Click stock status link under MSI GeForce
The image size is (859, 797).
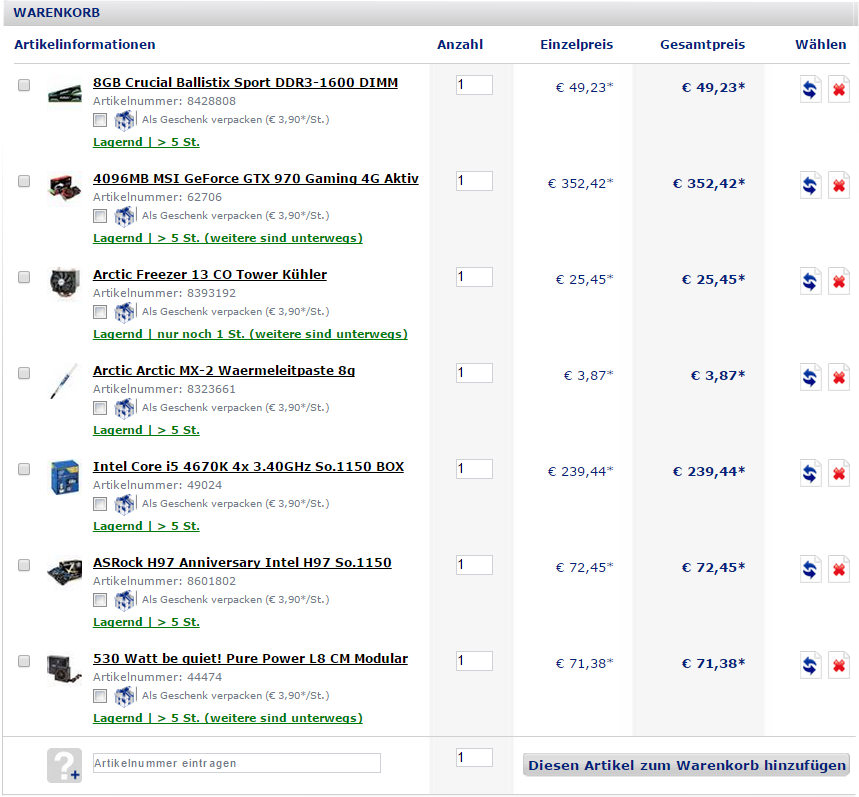228,238
